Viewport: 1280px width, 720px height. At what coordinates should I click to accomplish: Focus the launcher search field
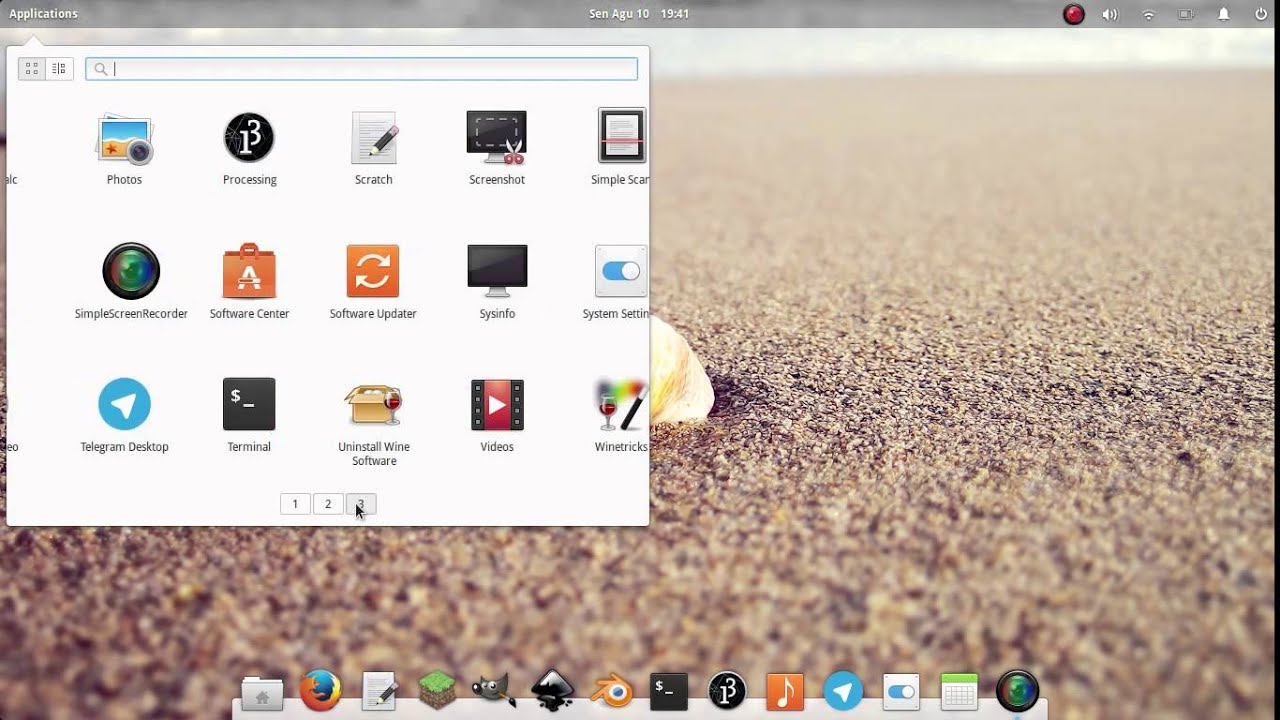[361, 68]
